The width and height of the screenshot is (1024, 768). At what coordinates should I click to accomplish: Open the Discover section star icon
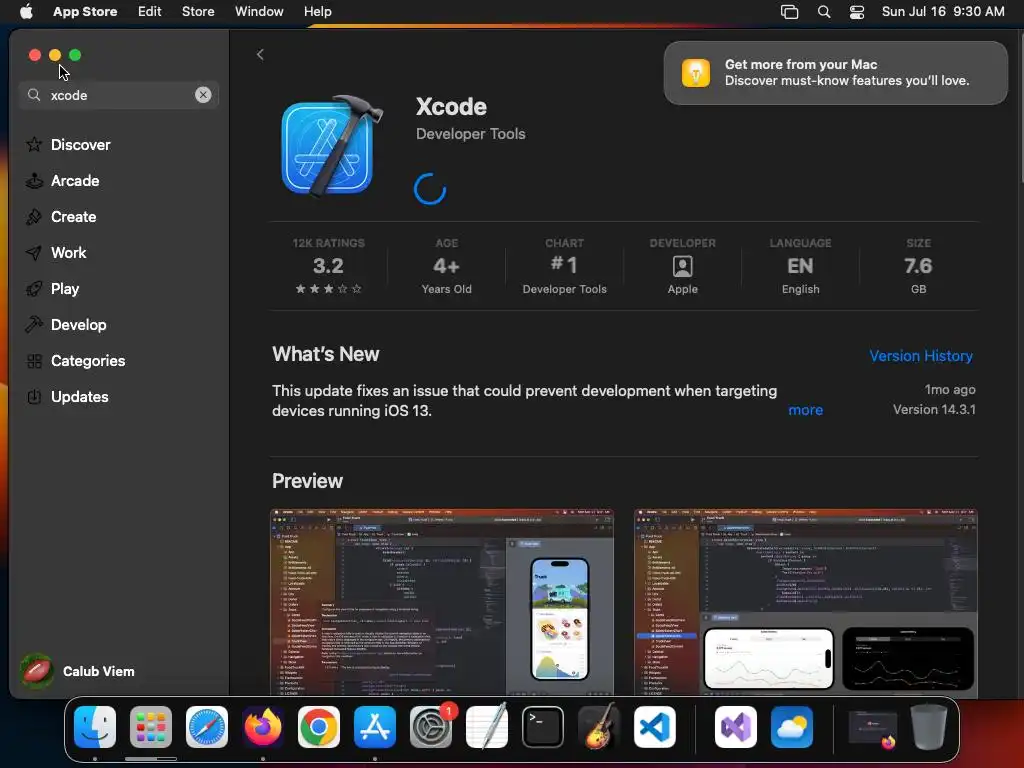pyautogui.click(x=34, y=144)
